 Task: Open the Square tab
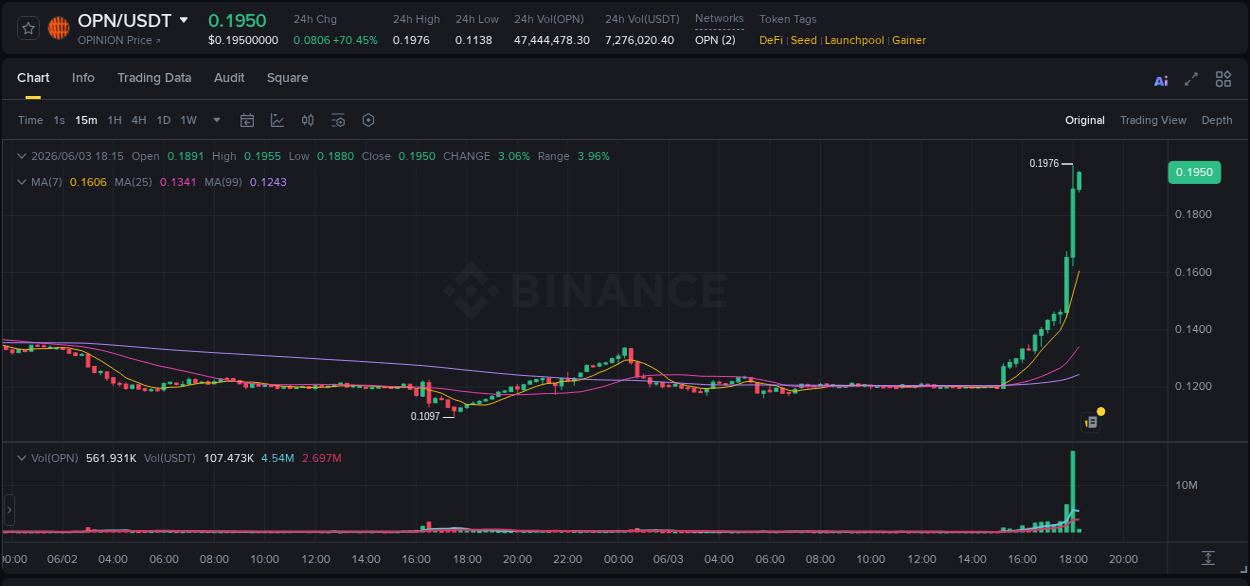(x=287, y=78)
